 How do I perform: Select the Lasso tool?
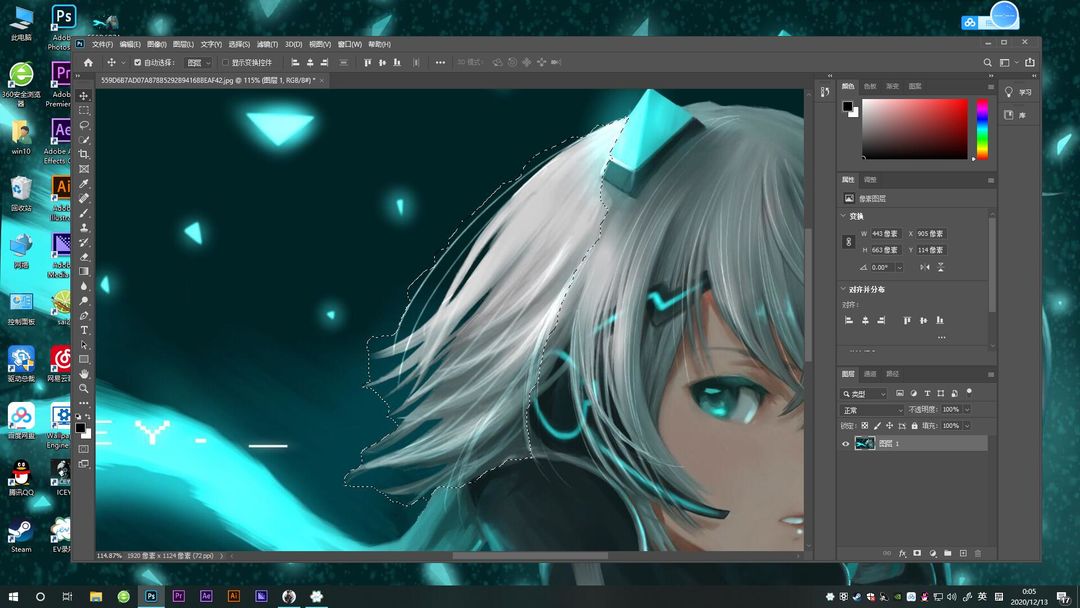tap(84, 125)
